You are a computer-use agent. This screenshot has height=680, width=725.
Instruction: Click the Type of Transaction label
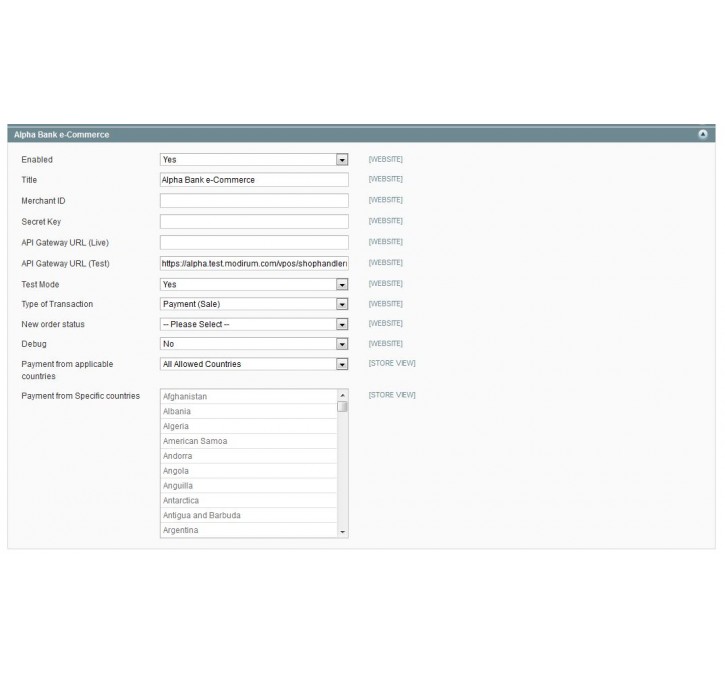[57, 304]
